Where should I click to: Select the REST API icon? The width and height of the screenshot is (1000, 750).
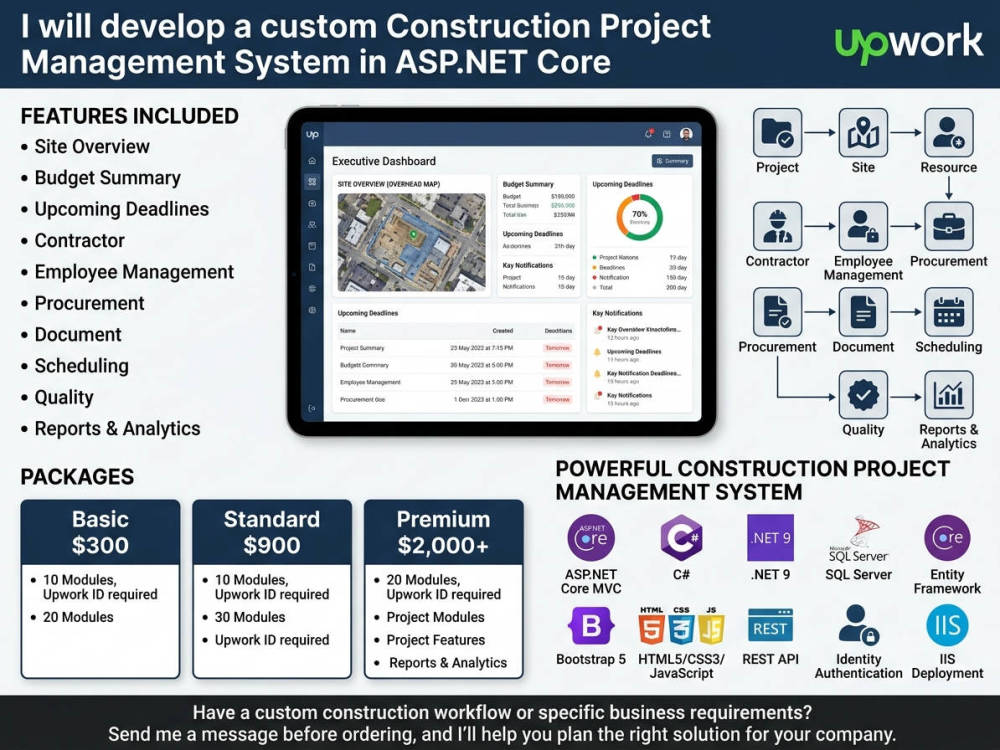pos(770,625)
